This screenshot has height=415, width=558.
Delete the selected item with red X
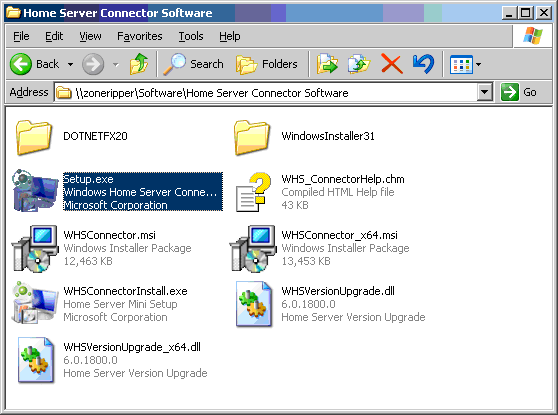[x=391, y=64]
